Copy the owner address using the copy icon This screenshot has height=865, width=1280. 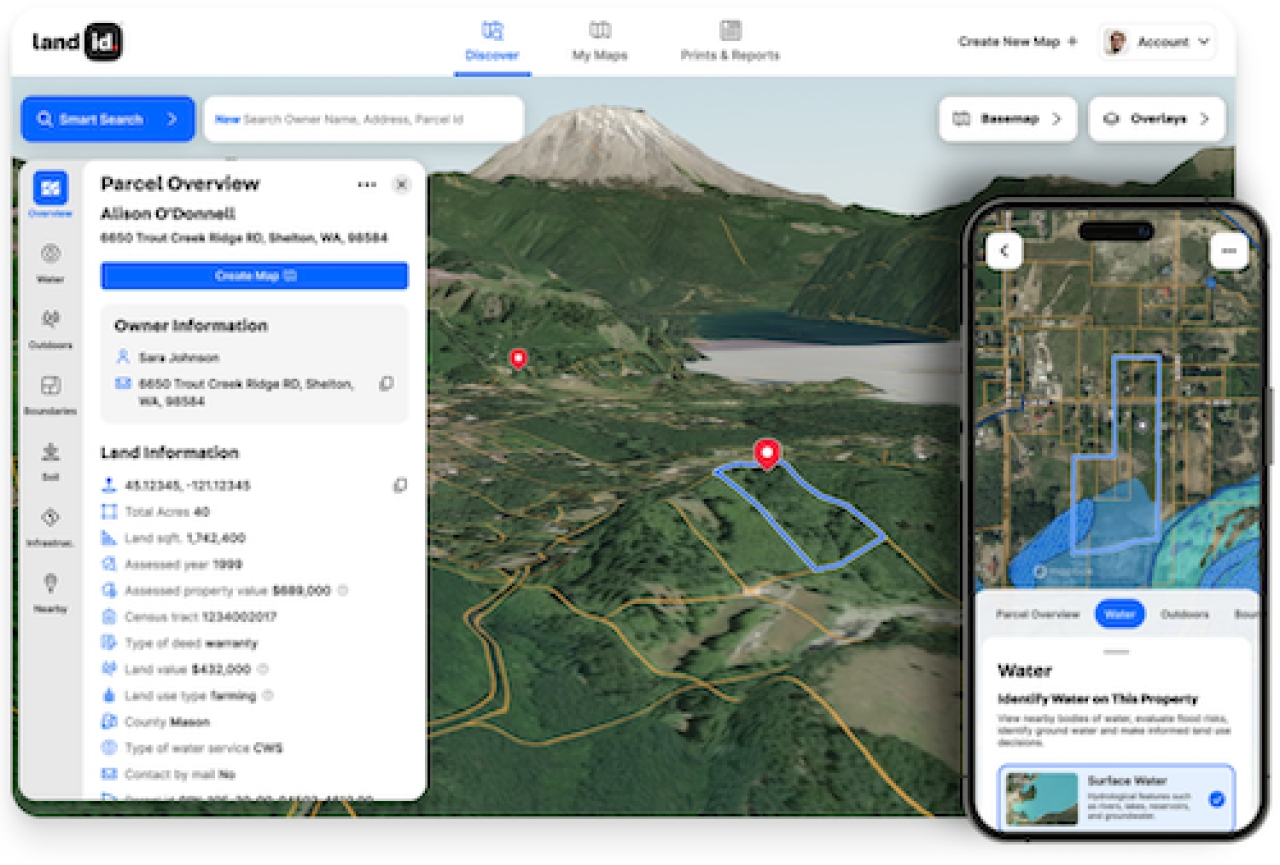[386, 383]
